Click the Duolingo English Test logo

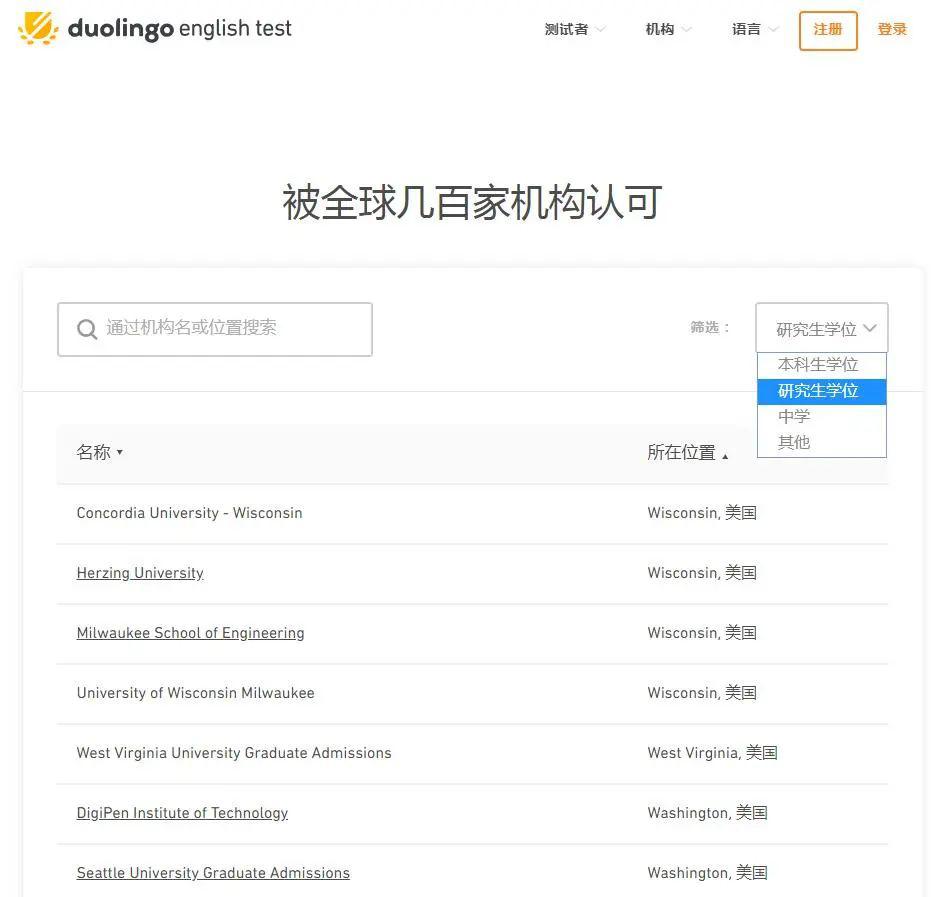click(155, 28)
